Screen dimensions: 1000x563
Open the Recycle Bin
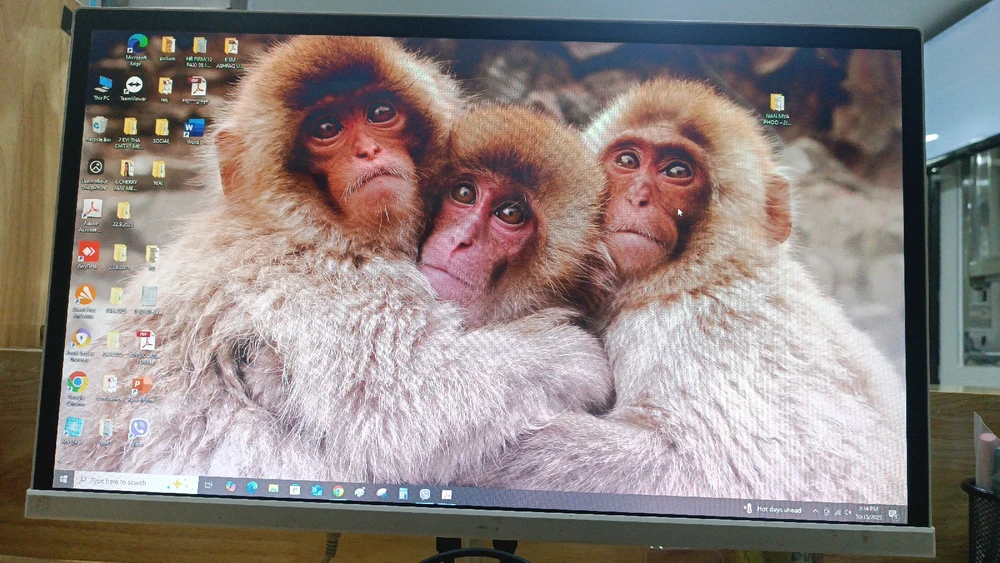[99, 125]
